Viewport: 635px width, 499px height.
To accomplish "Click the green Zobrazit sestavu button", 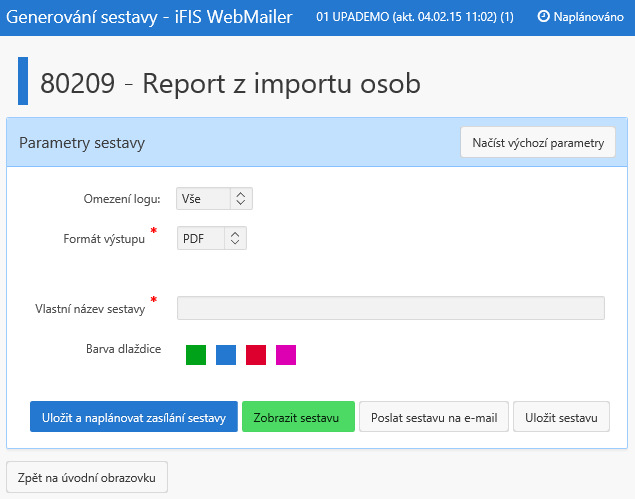I will [298, 417].
